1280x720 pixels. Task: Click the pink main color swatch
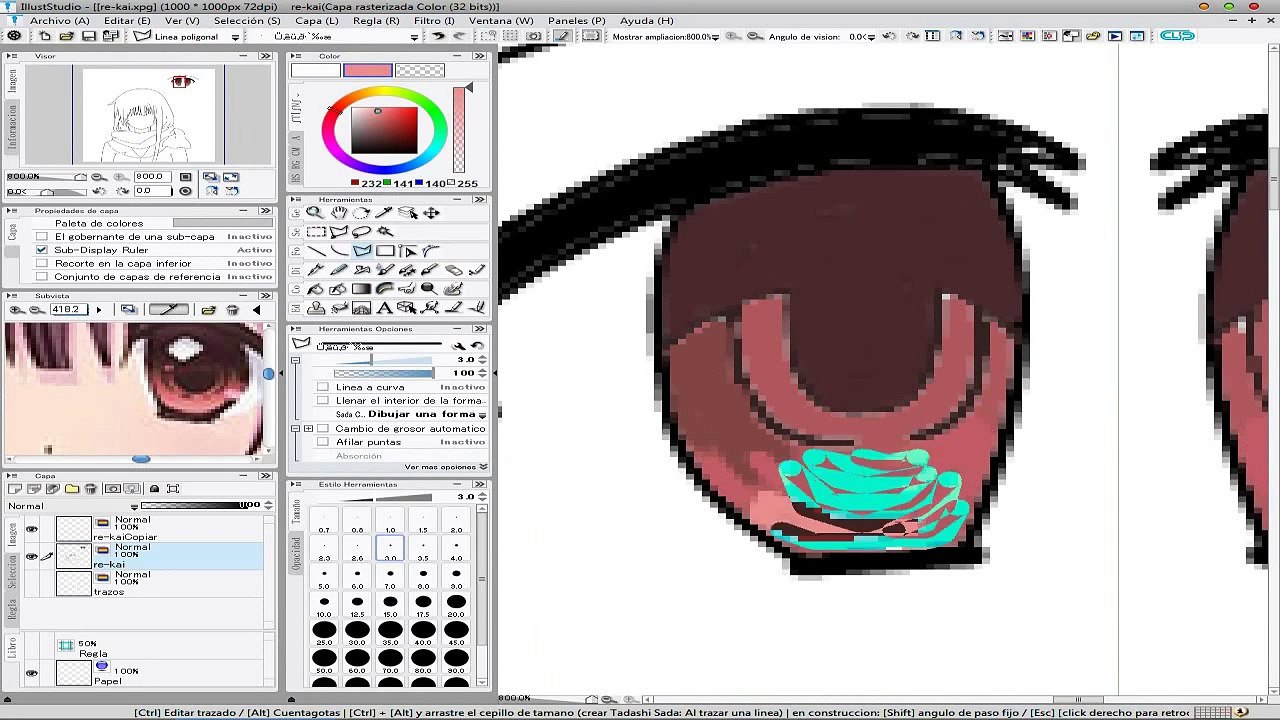(x=367, y=71)
